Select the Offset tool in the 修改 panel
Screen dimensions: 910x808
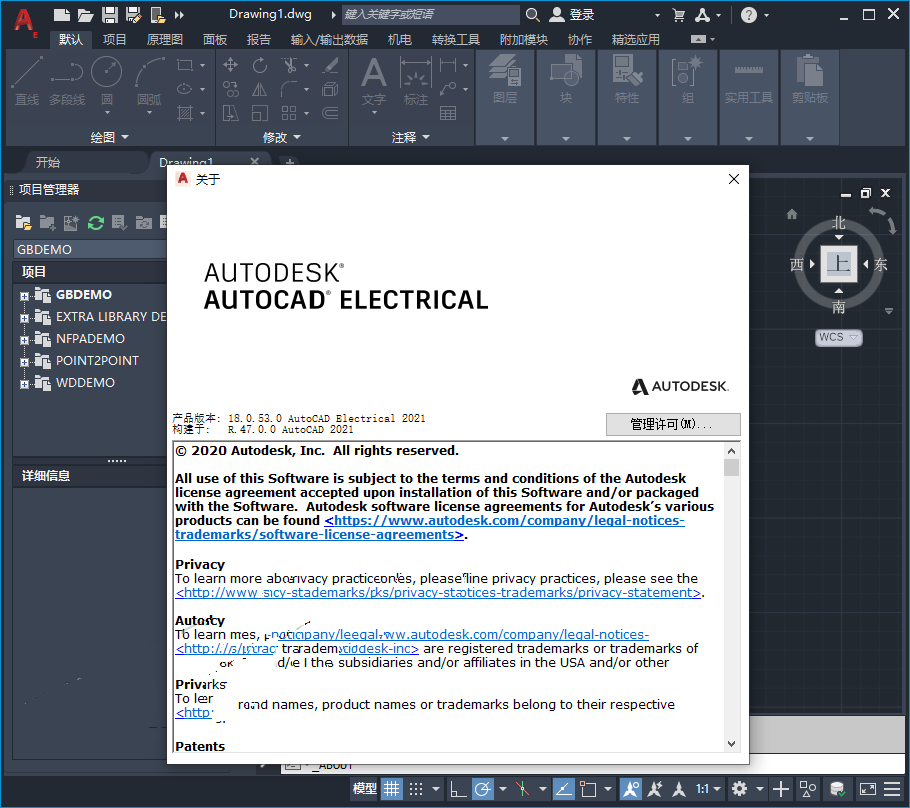coord(330,113)
